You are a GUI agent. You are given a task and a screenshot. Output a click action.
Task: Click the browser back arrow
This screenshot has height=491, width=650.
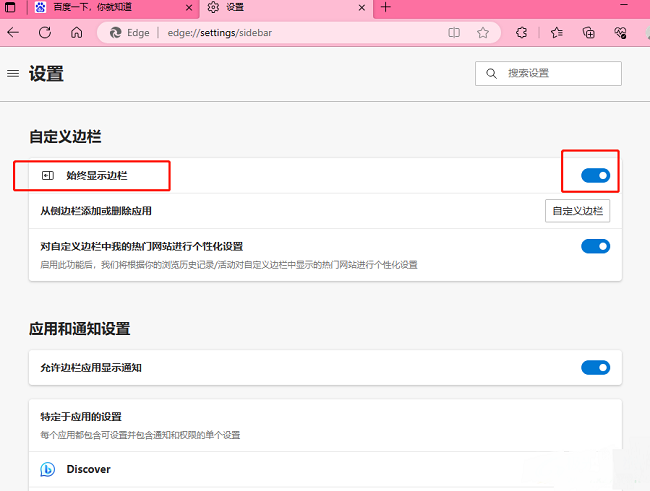(13, 32)
